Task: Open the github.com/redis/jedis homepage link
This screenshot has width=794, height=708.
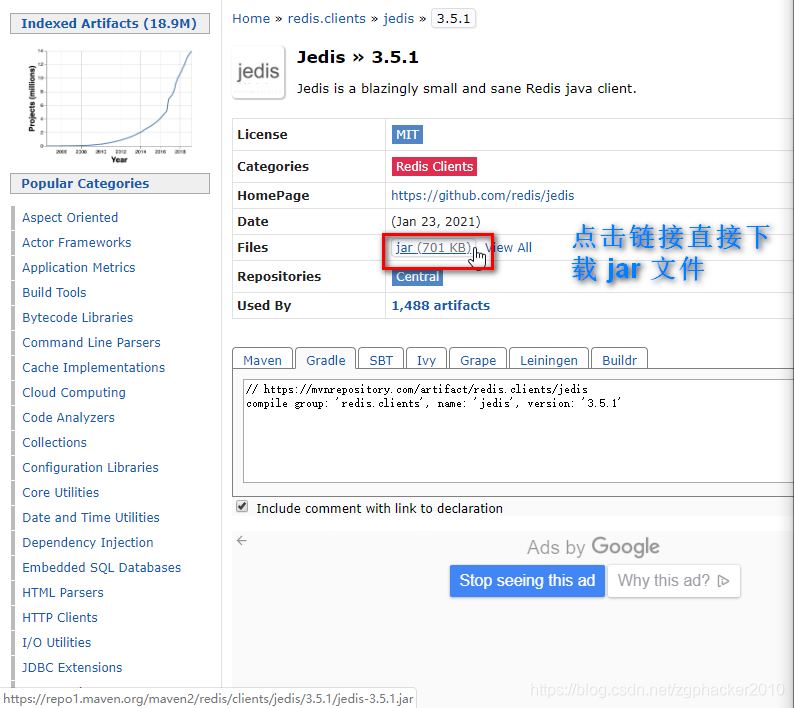Action: click(x=483, y=195)
